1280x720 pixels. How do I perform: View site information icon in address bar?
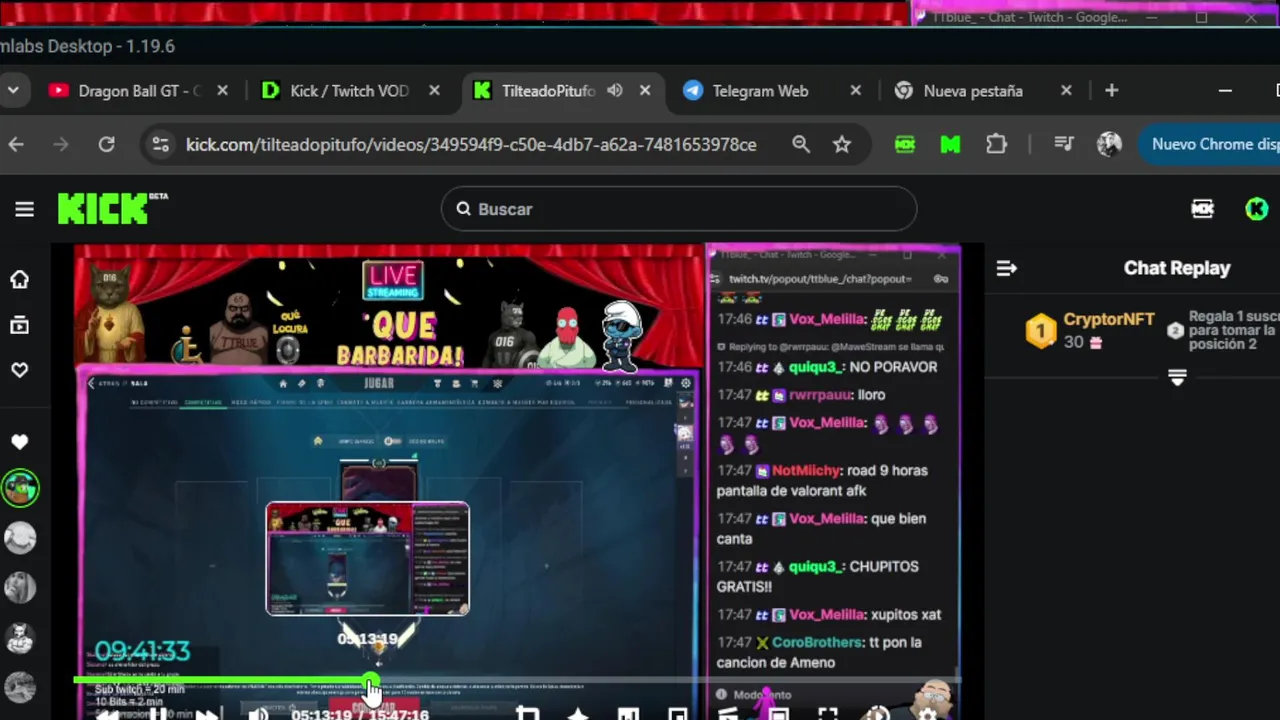pos(160,145)
